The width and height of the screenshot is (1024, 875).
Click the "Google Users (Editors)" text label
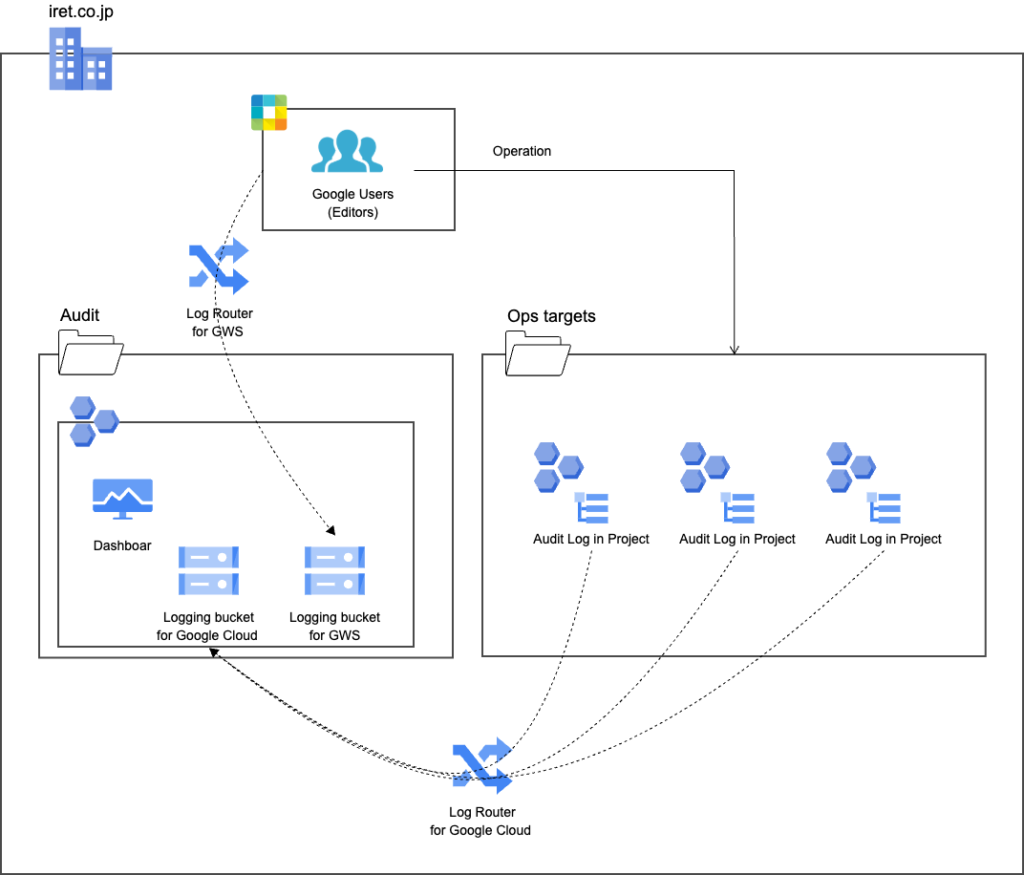click(353, 203)
